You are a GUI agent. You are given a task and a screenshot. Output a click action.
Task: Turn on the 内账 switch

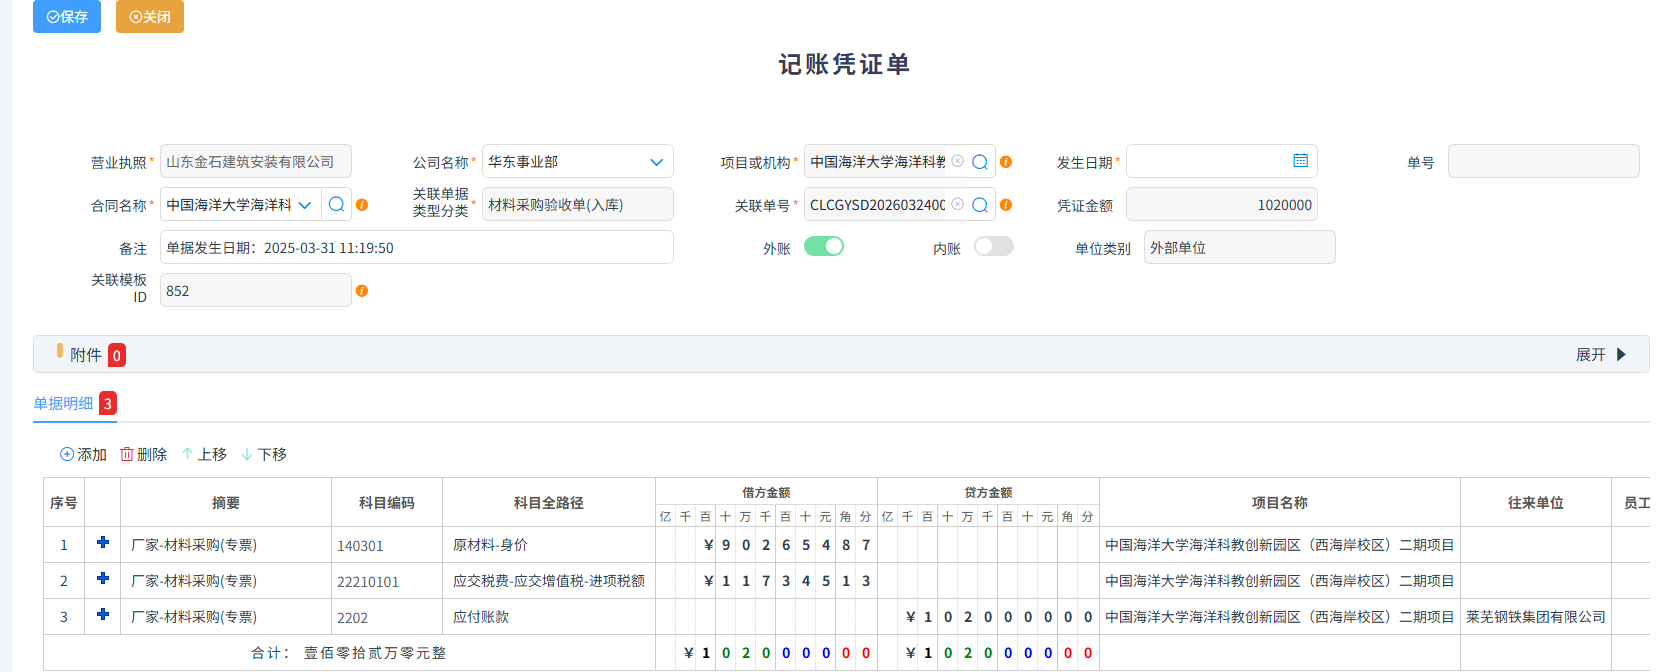994,247
